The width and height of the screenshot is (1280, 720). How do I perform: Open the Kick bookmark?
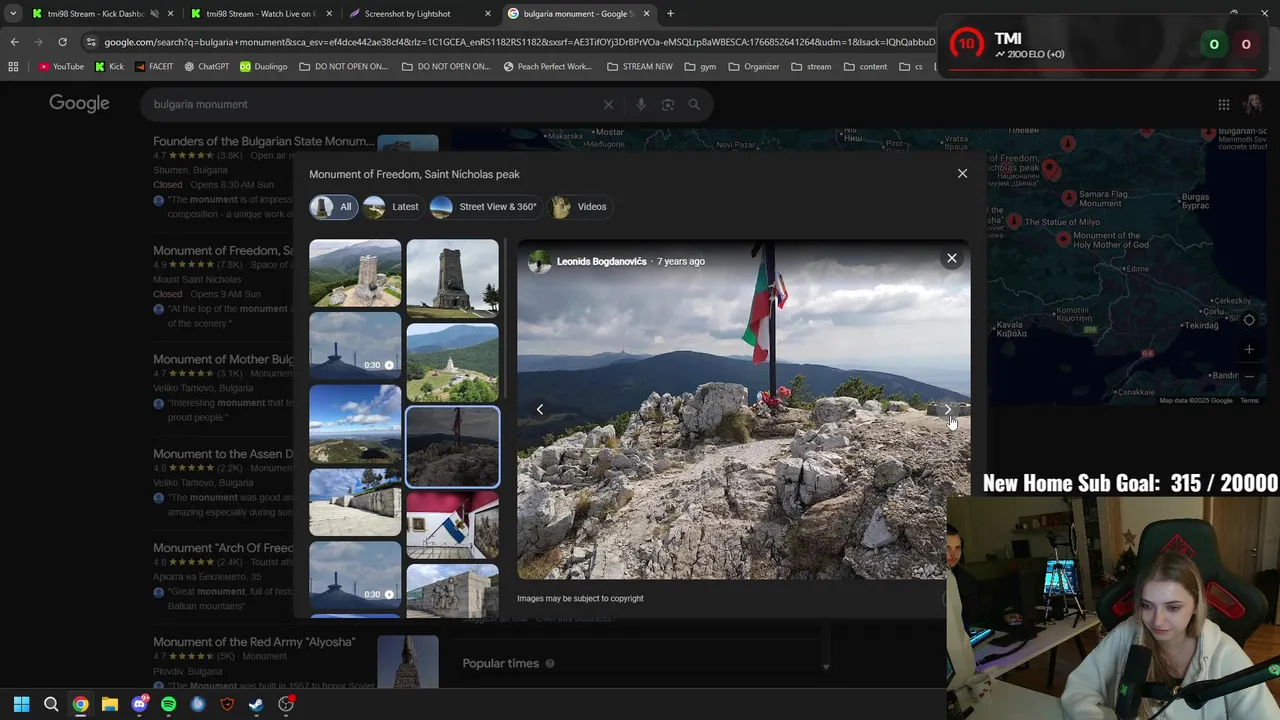(109, 67)
